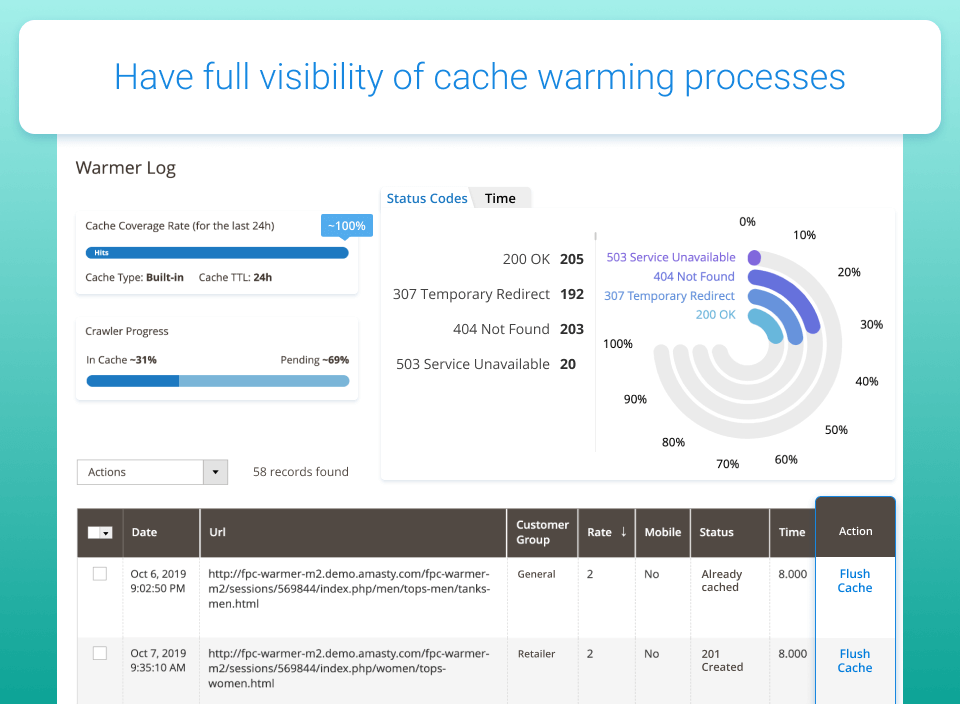This screenshot has height=704, width=960.
Task: Switch to the Time tab
Action: click(x=500, y=198)
